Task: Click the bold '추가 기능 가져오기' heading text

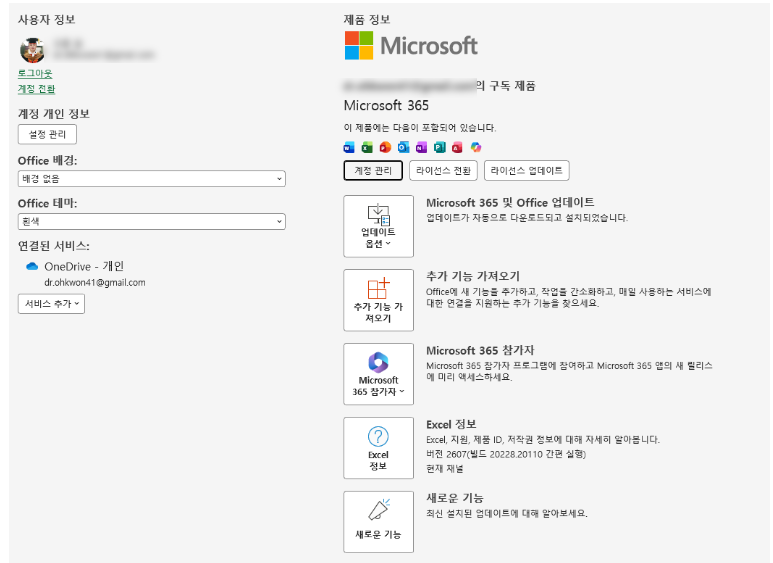Action: (473, 276)
